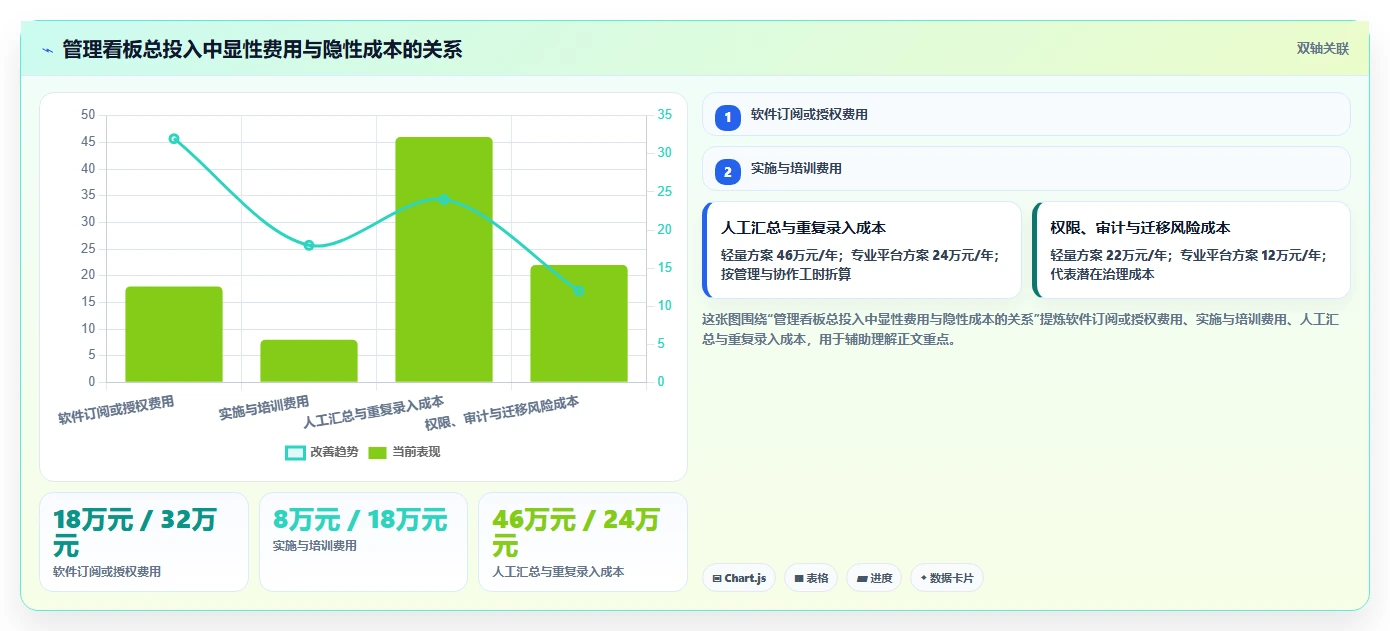Click the 进度 tag
The width and height of the screenshot is (1390, 631).
[x=874, y=578]
